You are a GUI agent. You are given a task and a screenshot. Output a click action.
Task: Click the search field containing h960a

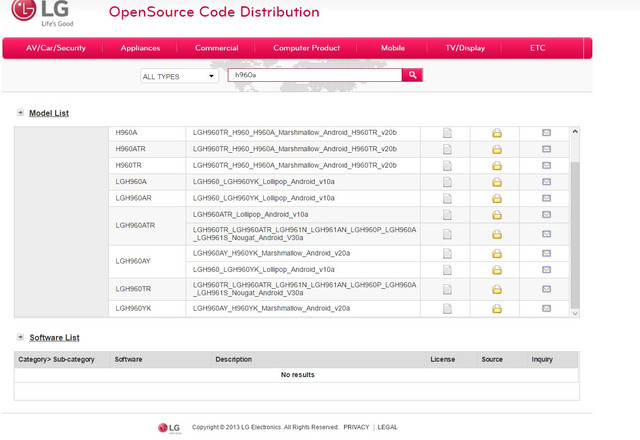(315, 75)
